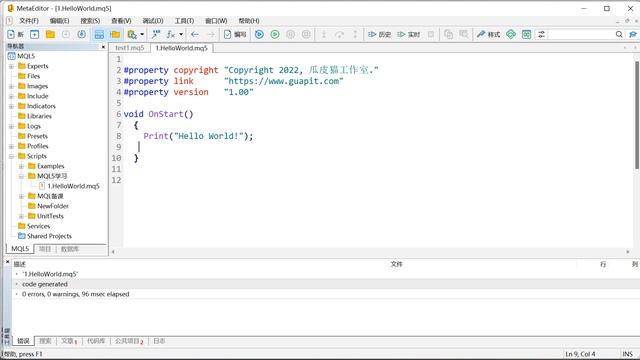The image size is (640, 360).
Task: Start profiling on Real data (实时) button
Action: pyautogui.click(x=409, y=35)
